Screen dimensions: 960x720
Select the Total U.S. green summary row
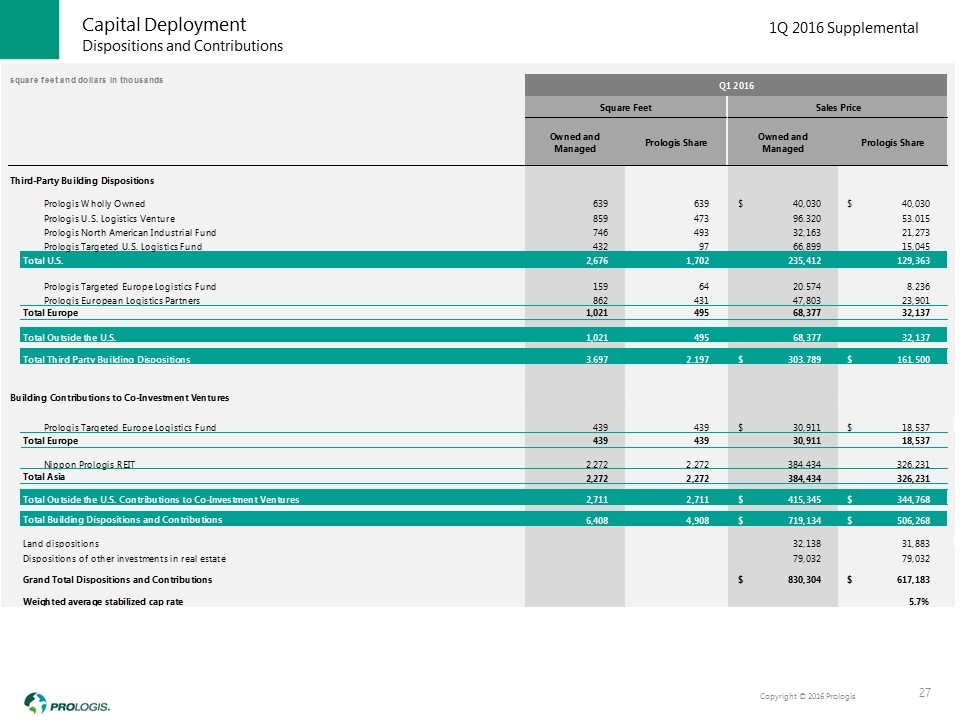tap(478, 259)
